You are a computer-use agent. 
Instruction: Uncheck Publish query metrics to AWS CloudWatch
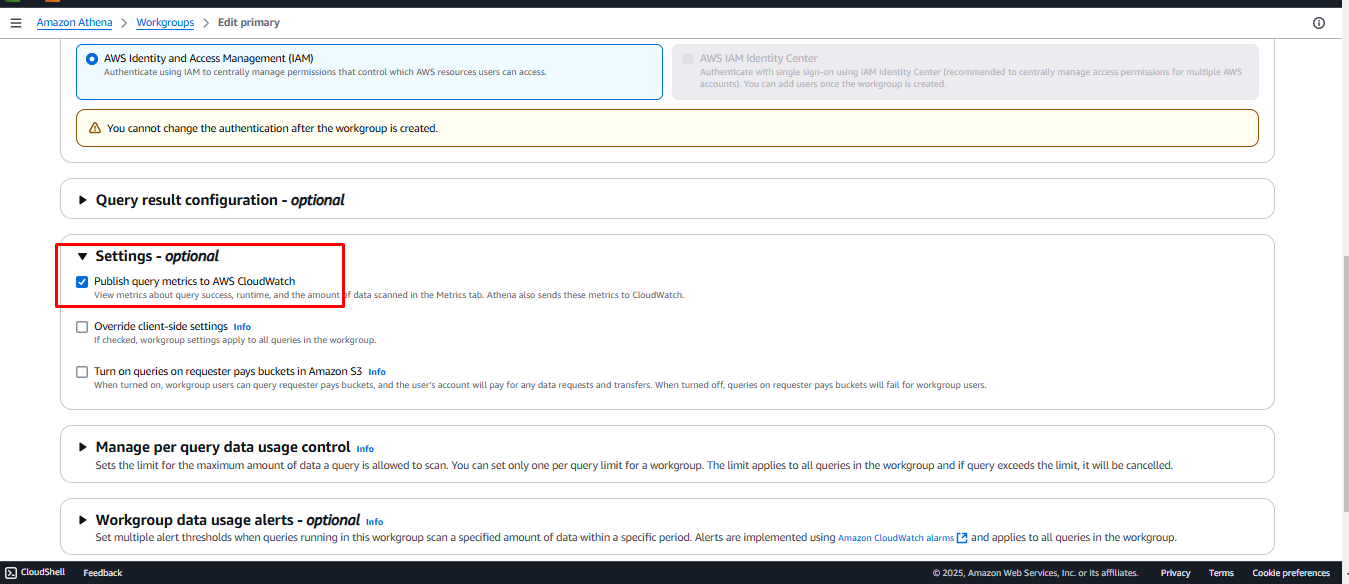82,282
